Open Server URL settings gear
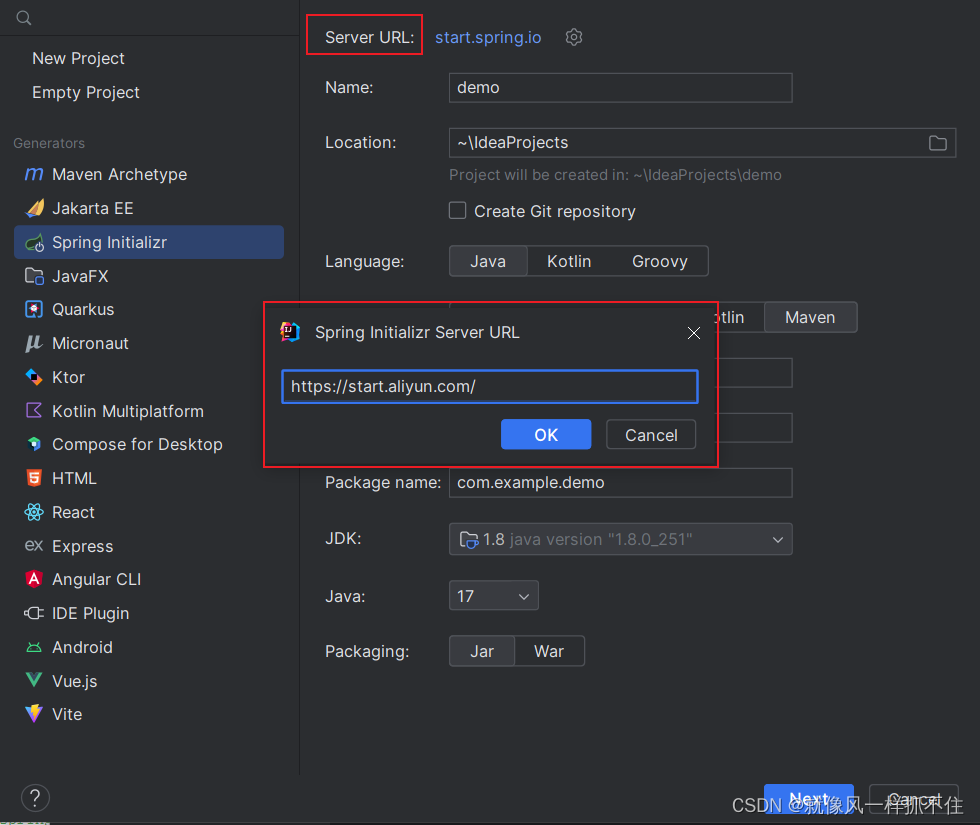Screen dimensions: 980x825 point(574,38)
